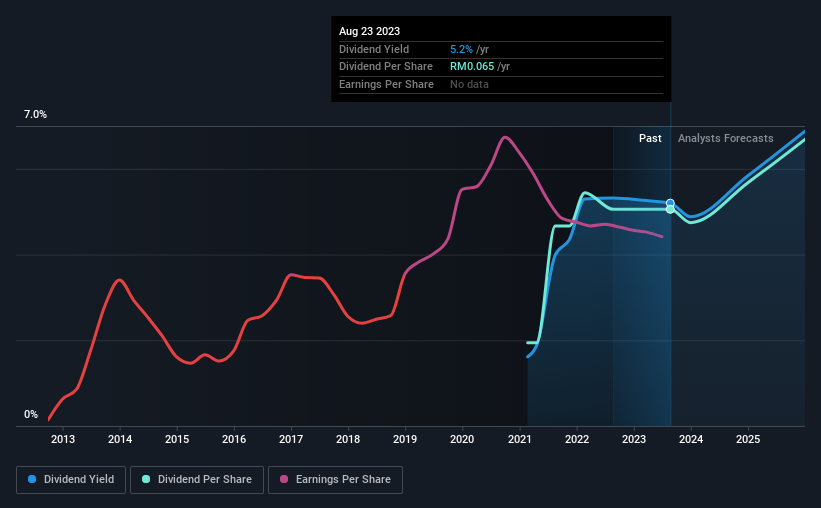This screenshot has width=821, height=508.
Task: Click the 2019 x-axis year label
Action: (x=405, y=439)
